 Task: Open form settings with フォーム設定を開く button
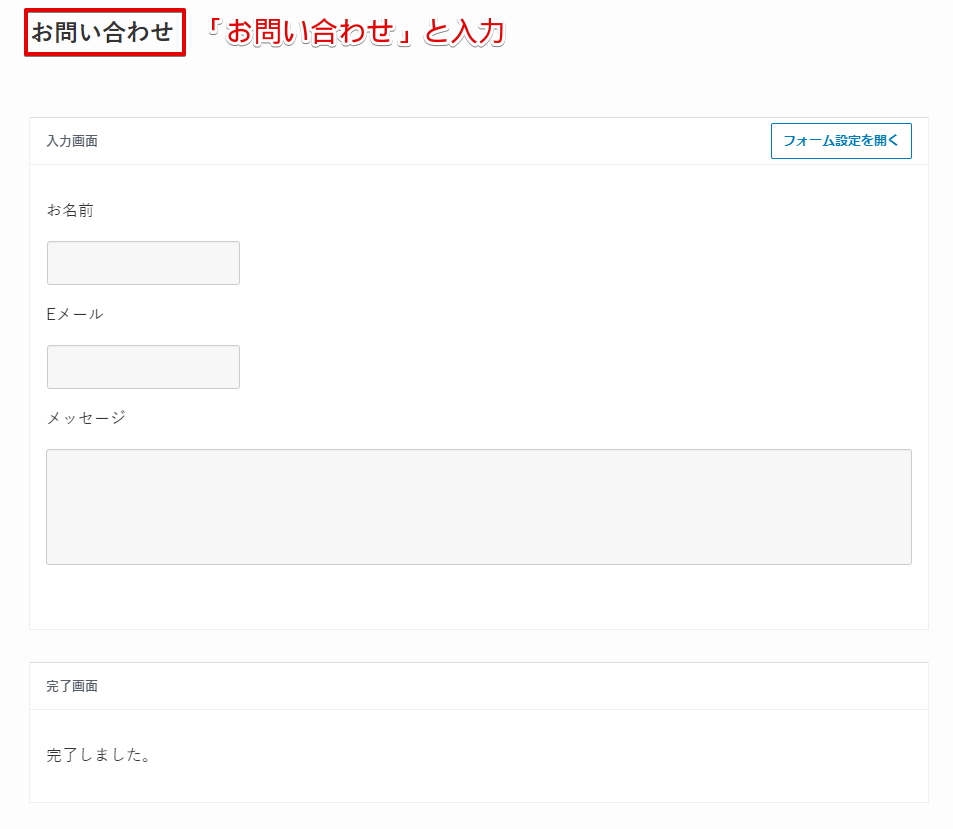[x=841, y=141]
